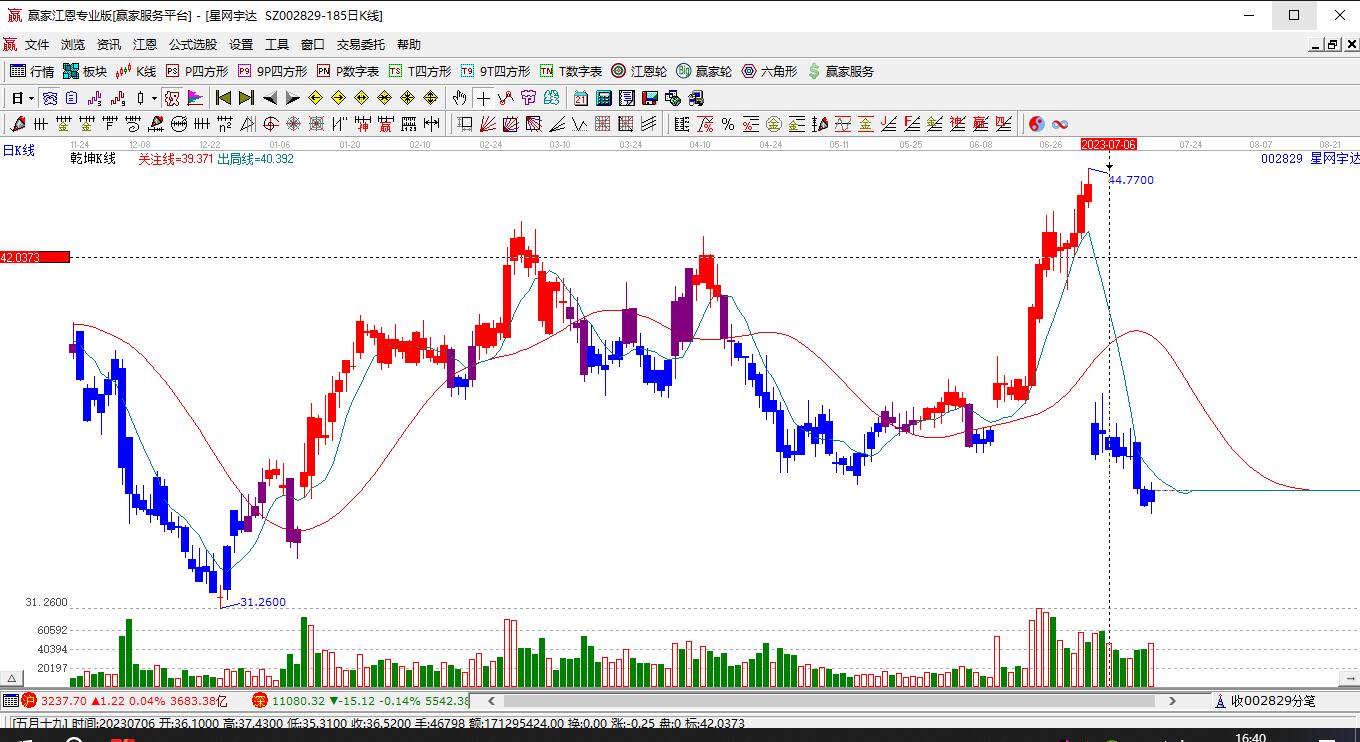Viewport: 1360px width, 742px height.
Task: Open the T数字表 tool
Action: click(571, 71)
